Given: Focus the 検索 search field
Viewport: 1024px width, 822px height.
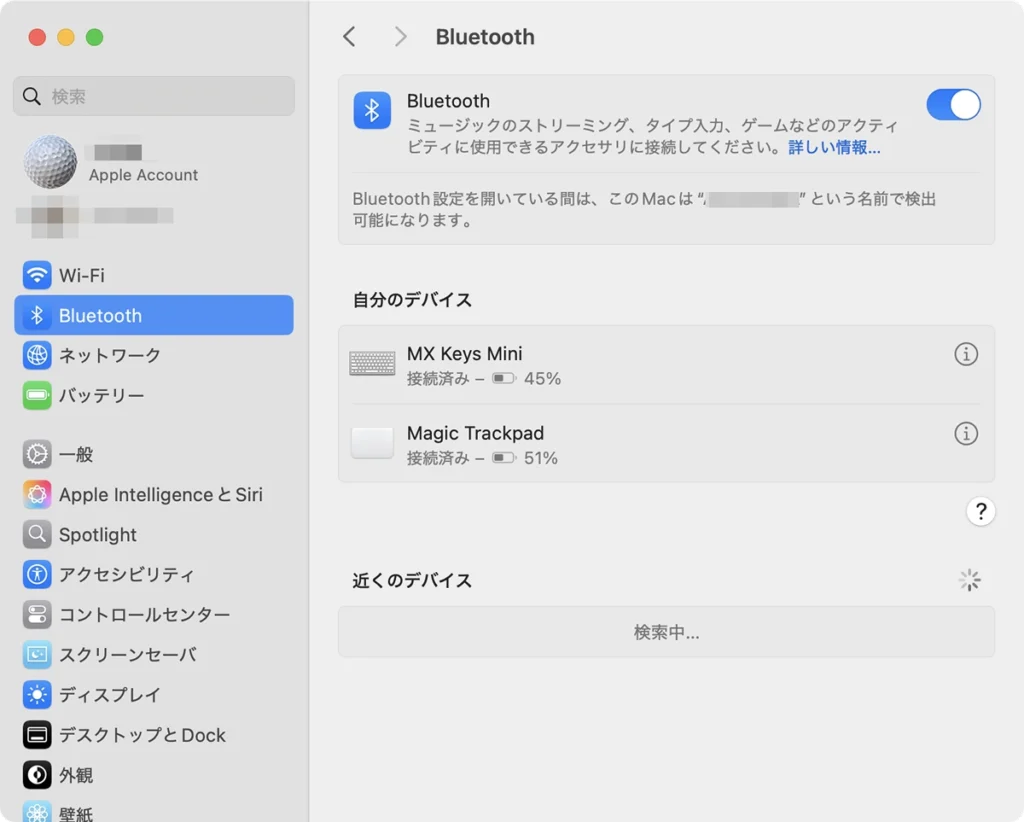Looking at the screenshot, I should point(153,96).
